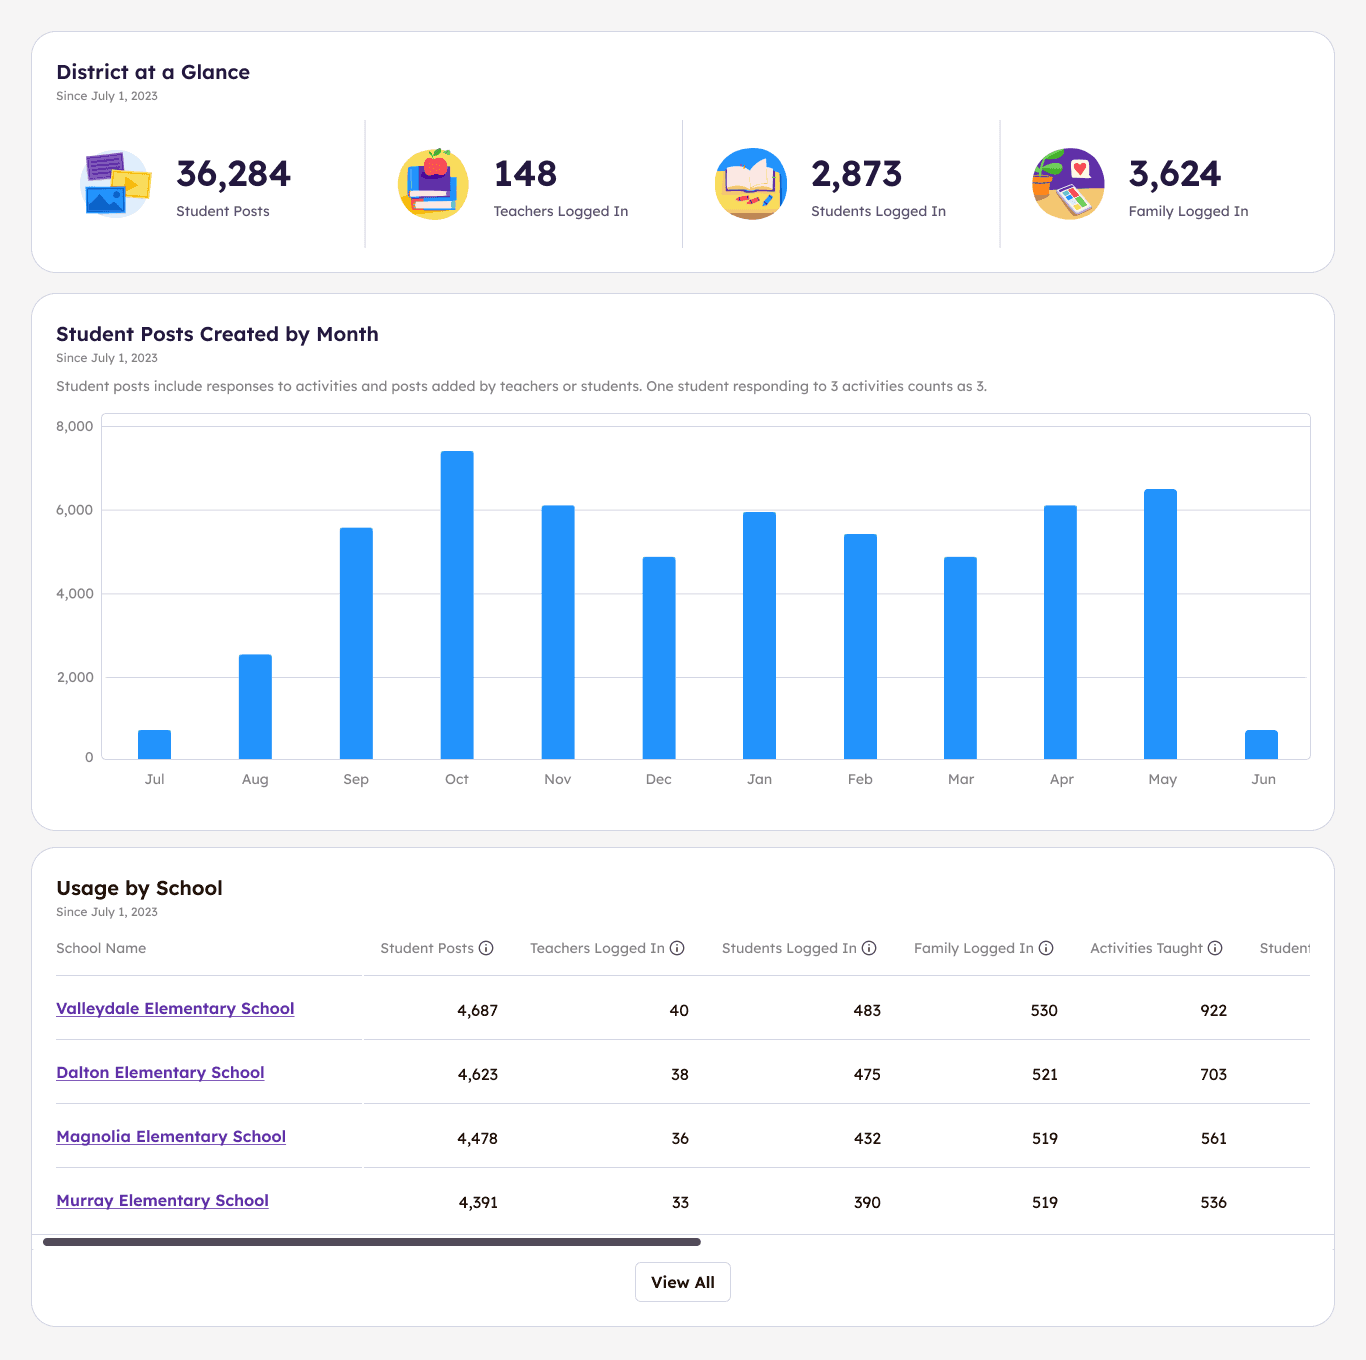The image size is (1366, 1360).
Task: Open Magnolia Elementary School details
Action: tap(170, 1137)
